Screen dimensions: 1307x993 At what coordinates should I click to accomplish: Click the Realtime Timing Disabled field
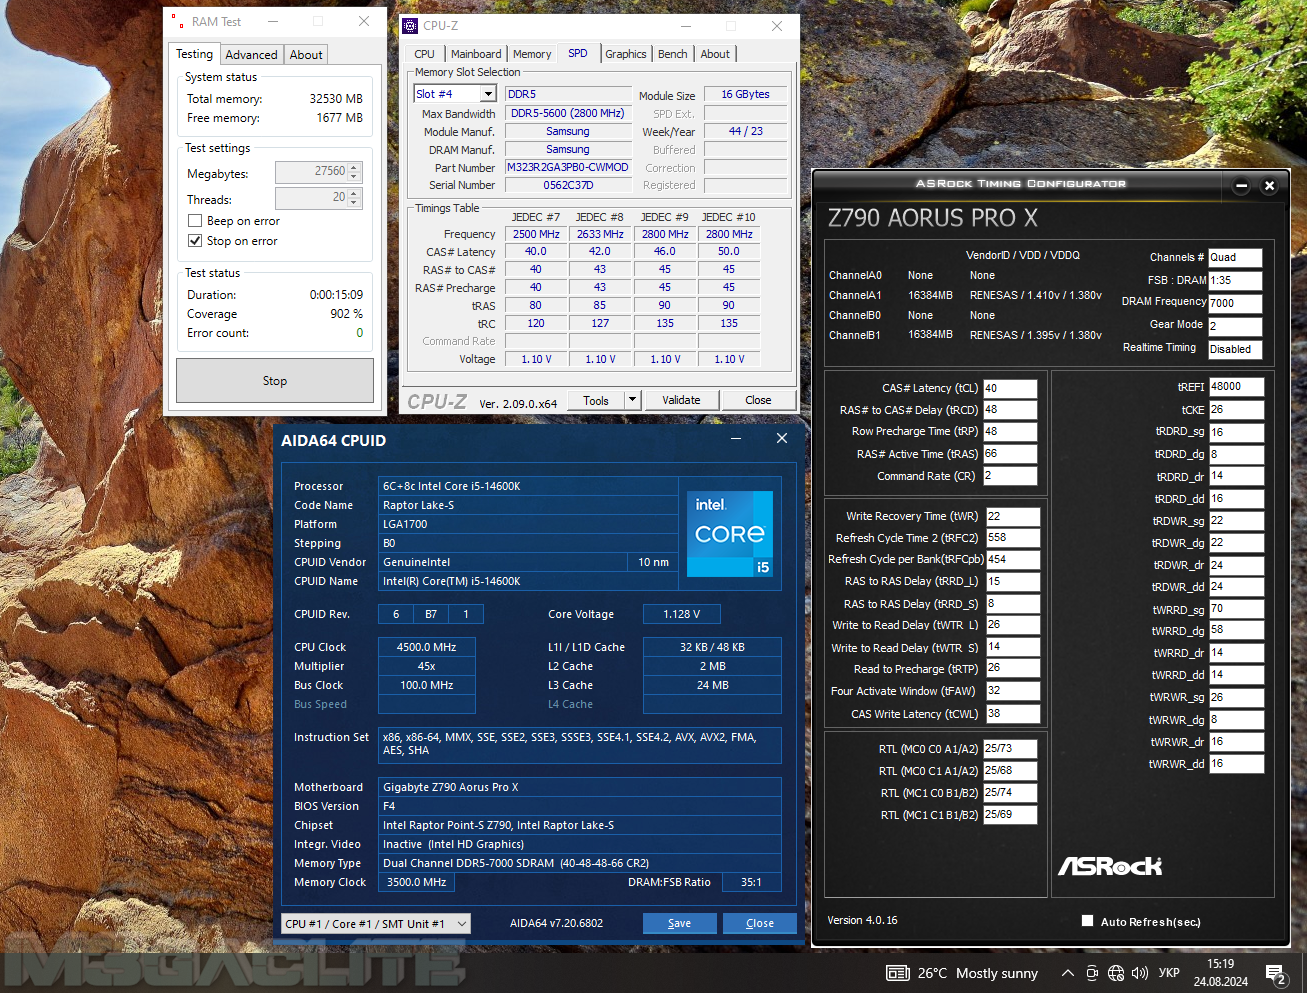pyautogui.click(x=1235, y=349)
